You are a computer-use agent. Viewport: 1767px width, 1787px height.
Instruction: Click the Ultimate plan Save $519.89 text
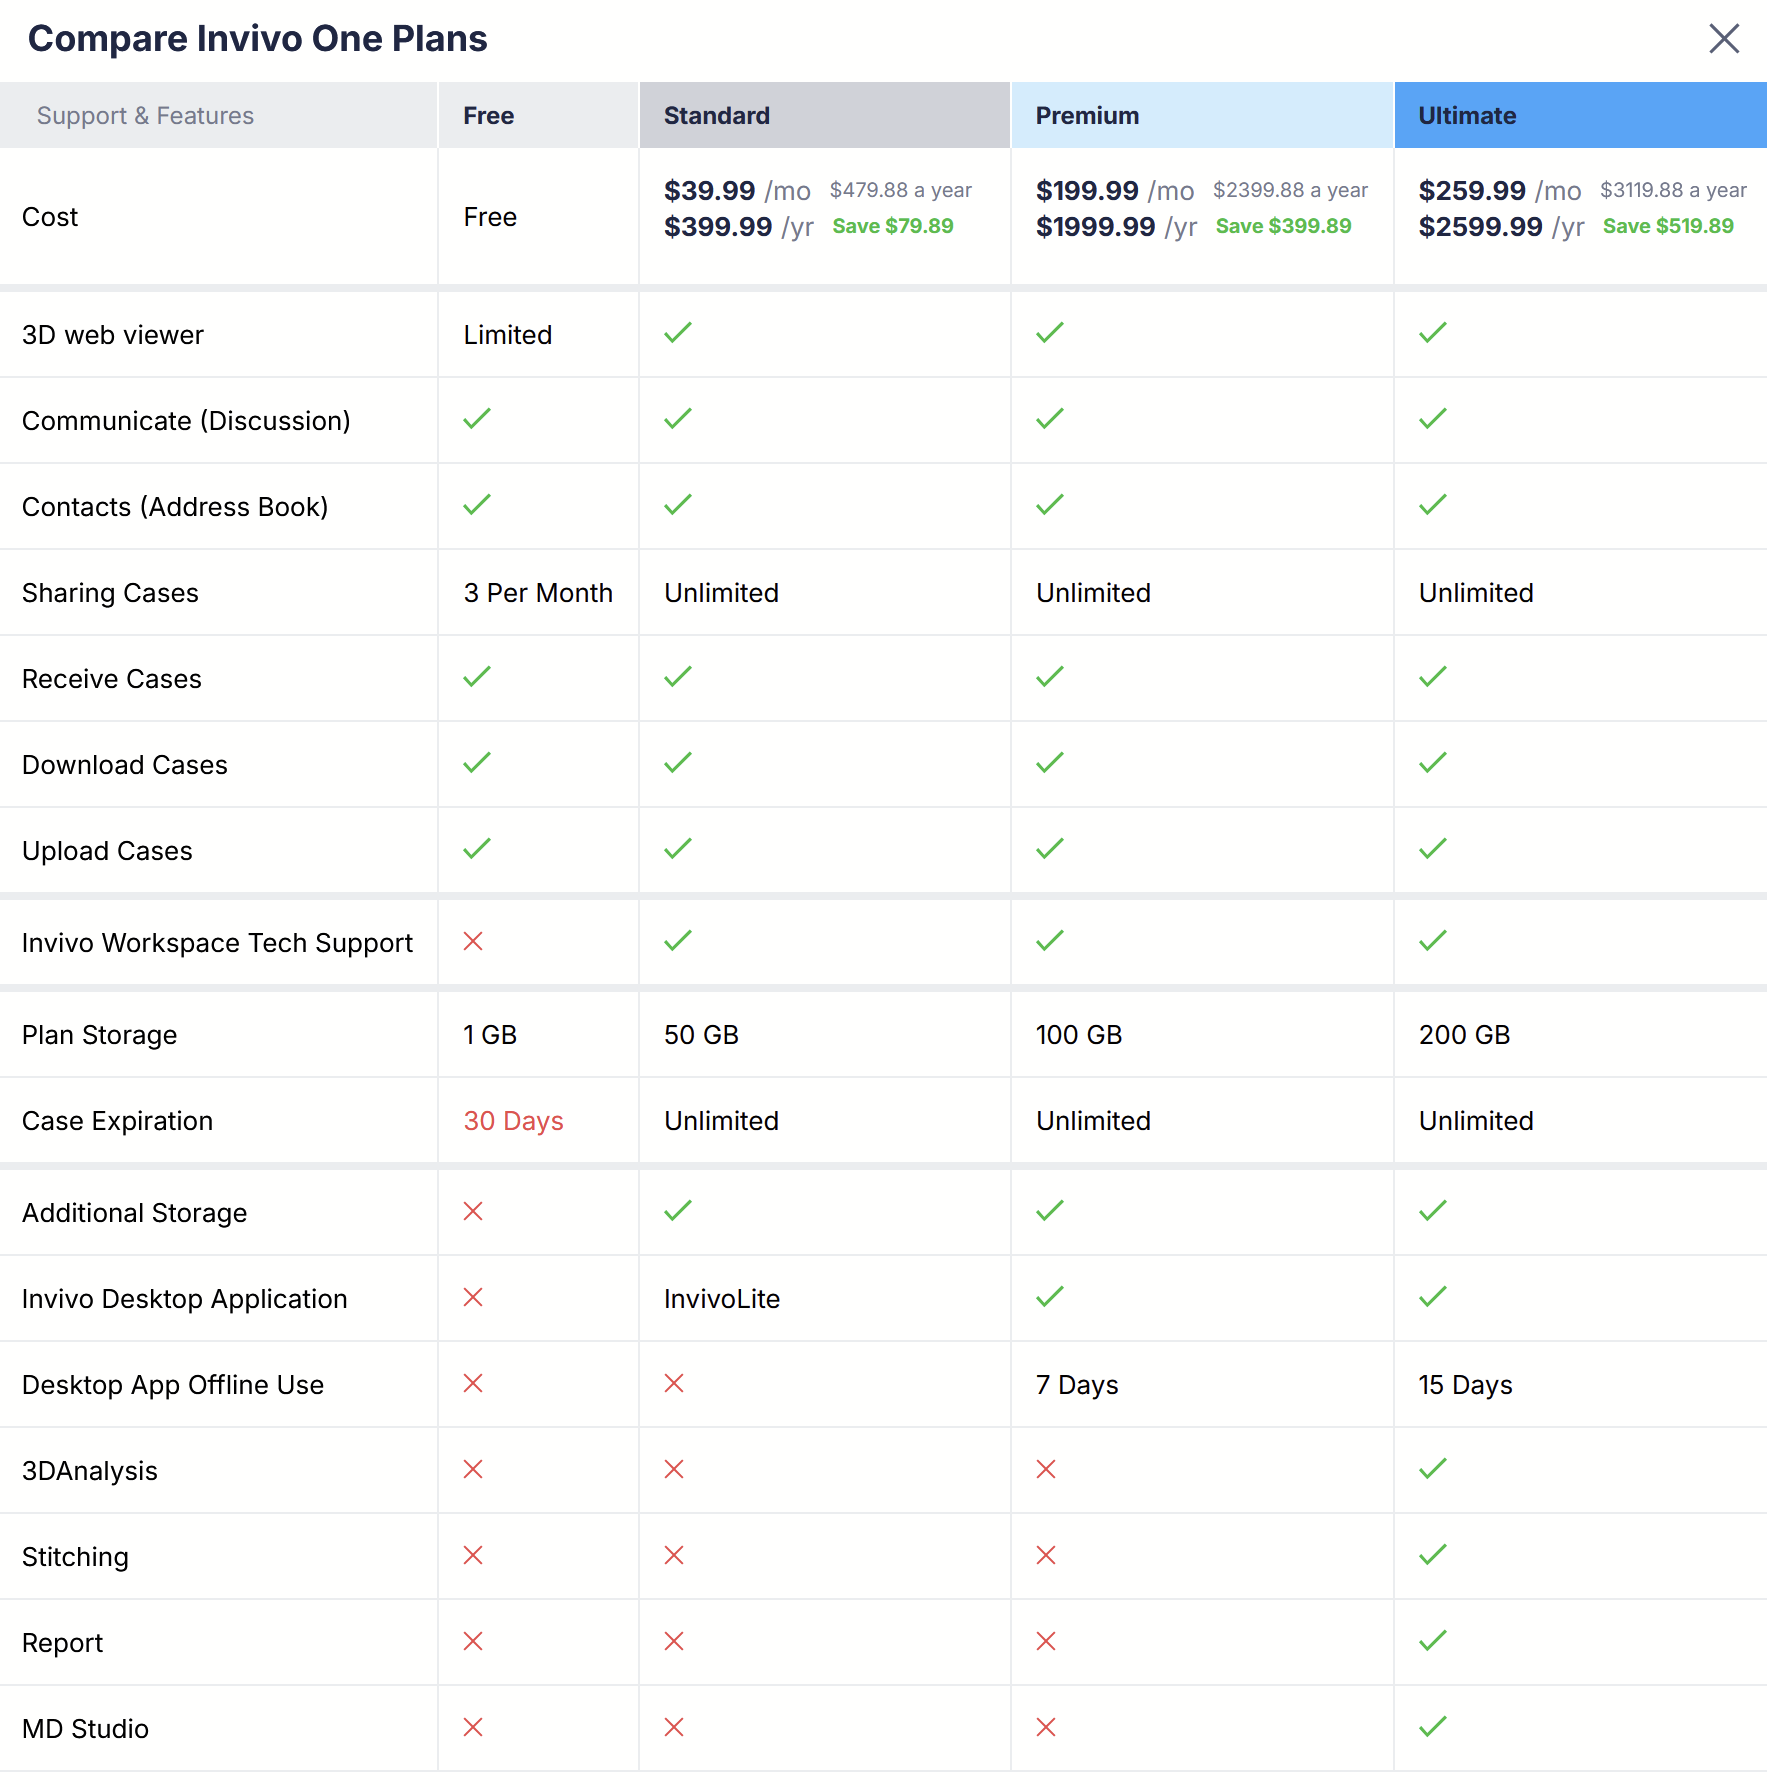(1668, 227)
